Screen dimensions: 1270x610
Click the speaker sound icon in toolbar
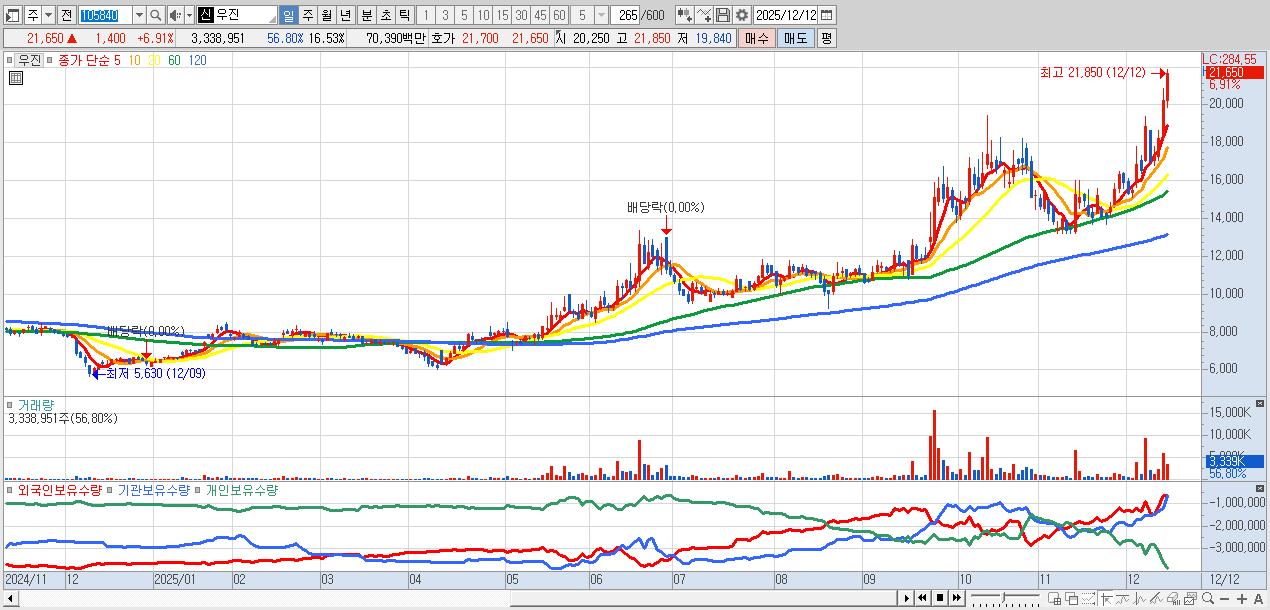click(x=175, y=15)
